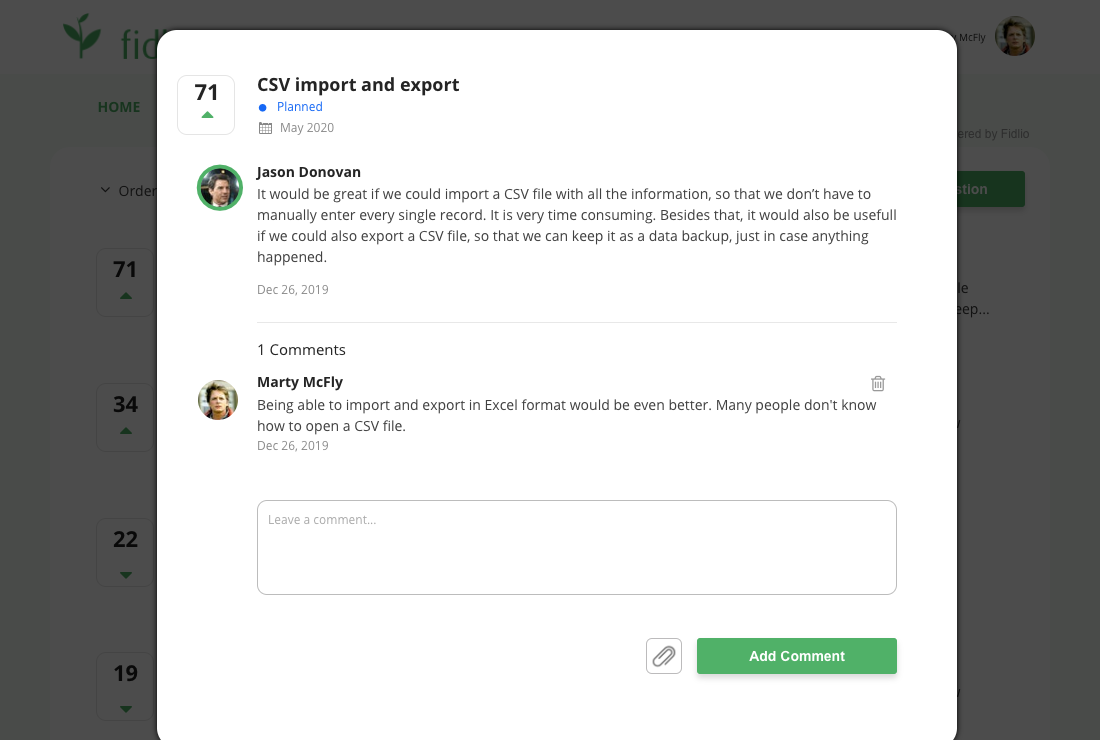Click the Jason Donovan author name
This screenshot has width=1100, height=740.
coord(309,172)
